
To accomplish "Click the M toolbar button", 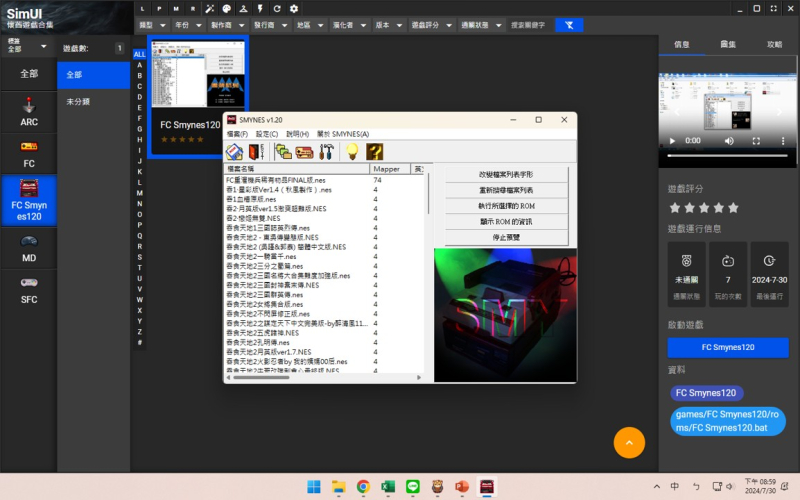I will [x=176, y=9].
